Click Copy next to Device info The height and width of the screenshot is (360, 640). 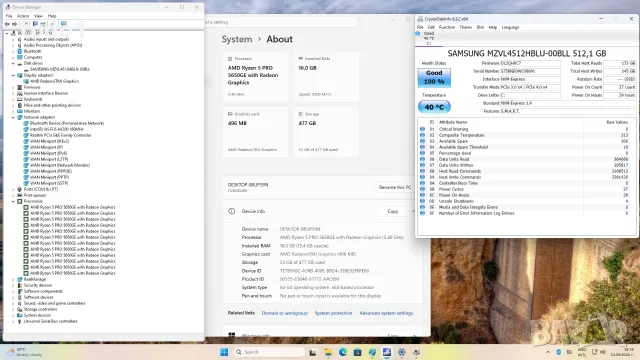(393, 211)
